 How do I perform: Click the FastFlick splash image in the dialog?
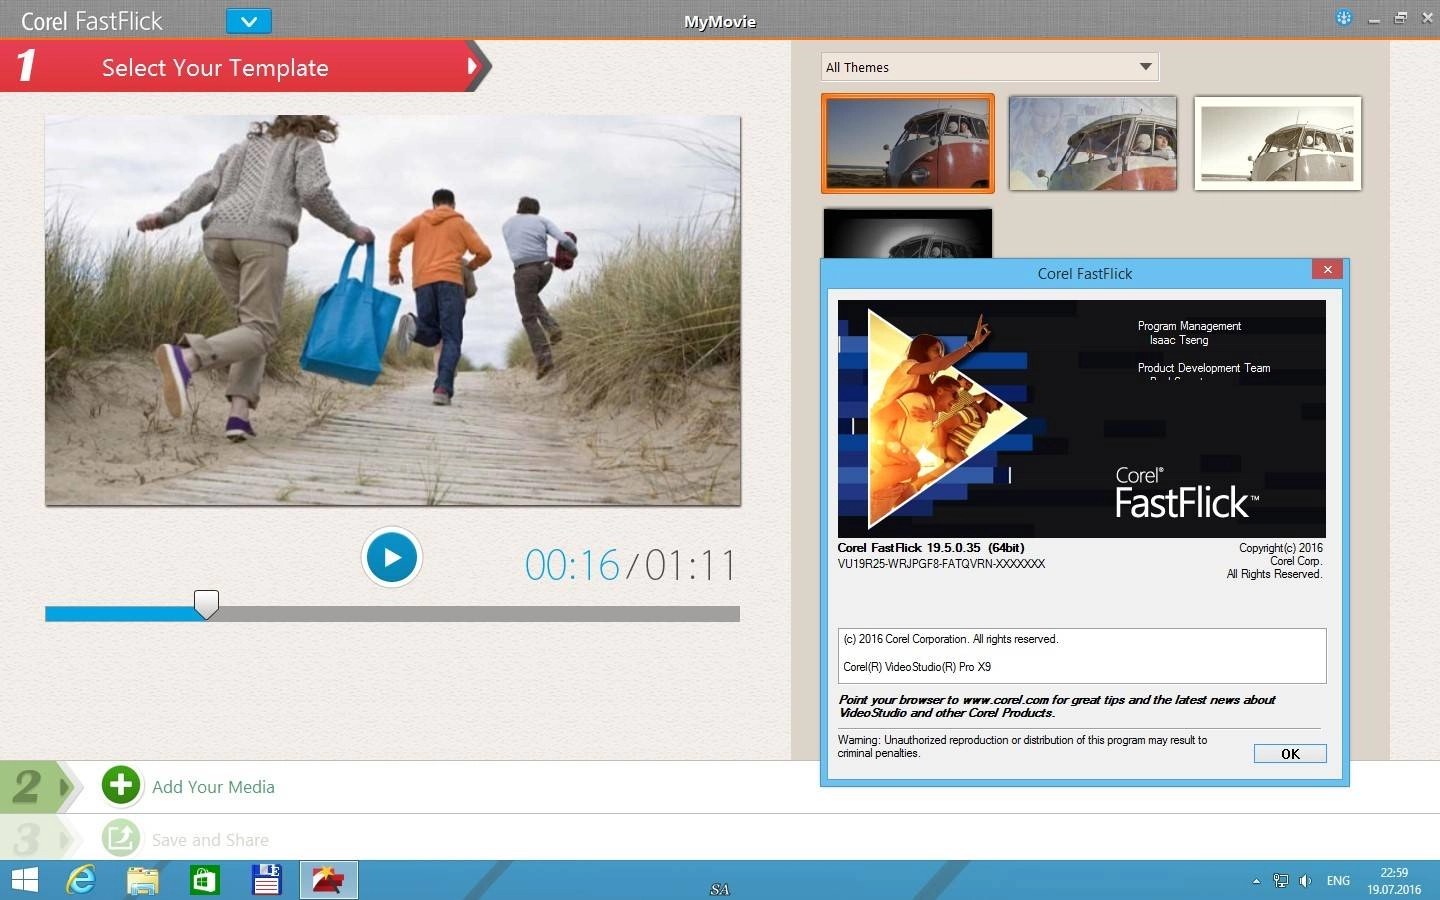(1081, 418)
